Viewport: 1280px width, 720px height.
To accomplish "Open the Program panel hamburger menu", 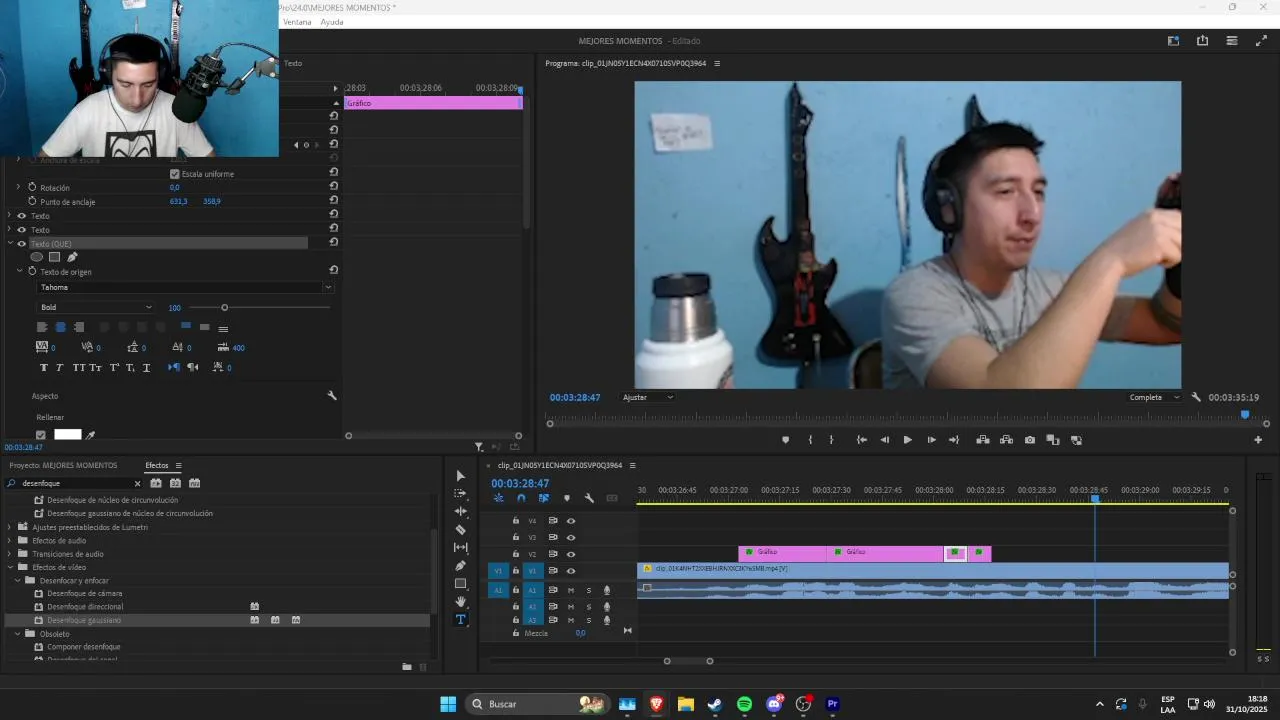I will pyautogui.click(x=717, y=63).
